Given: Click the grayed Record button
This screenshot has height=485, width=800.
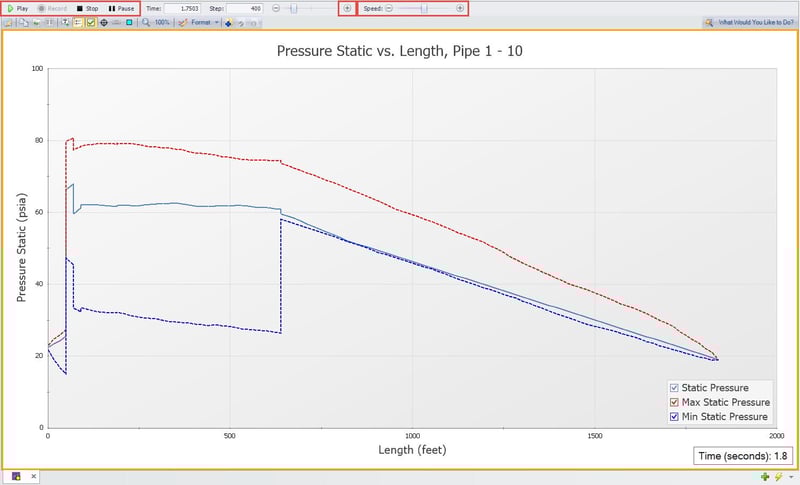Looking at the screenshot, I should click(x=52, y=8).
